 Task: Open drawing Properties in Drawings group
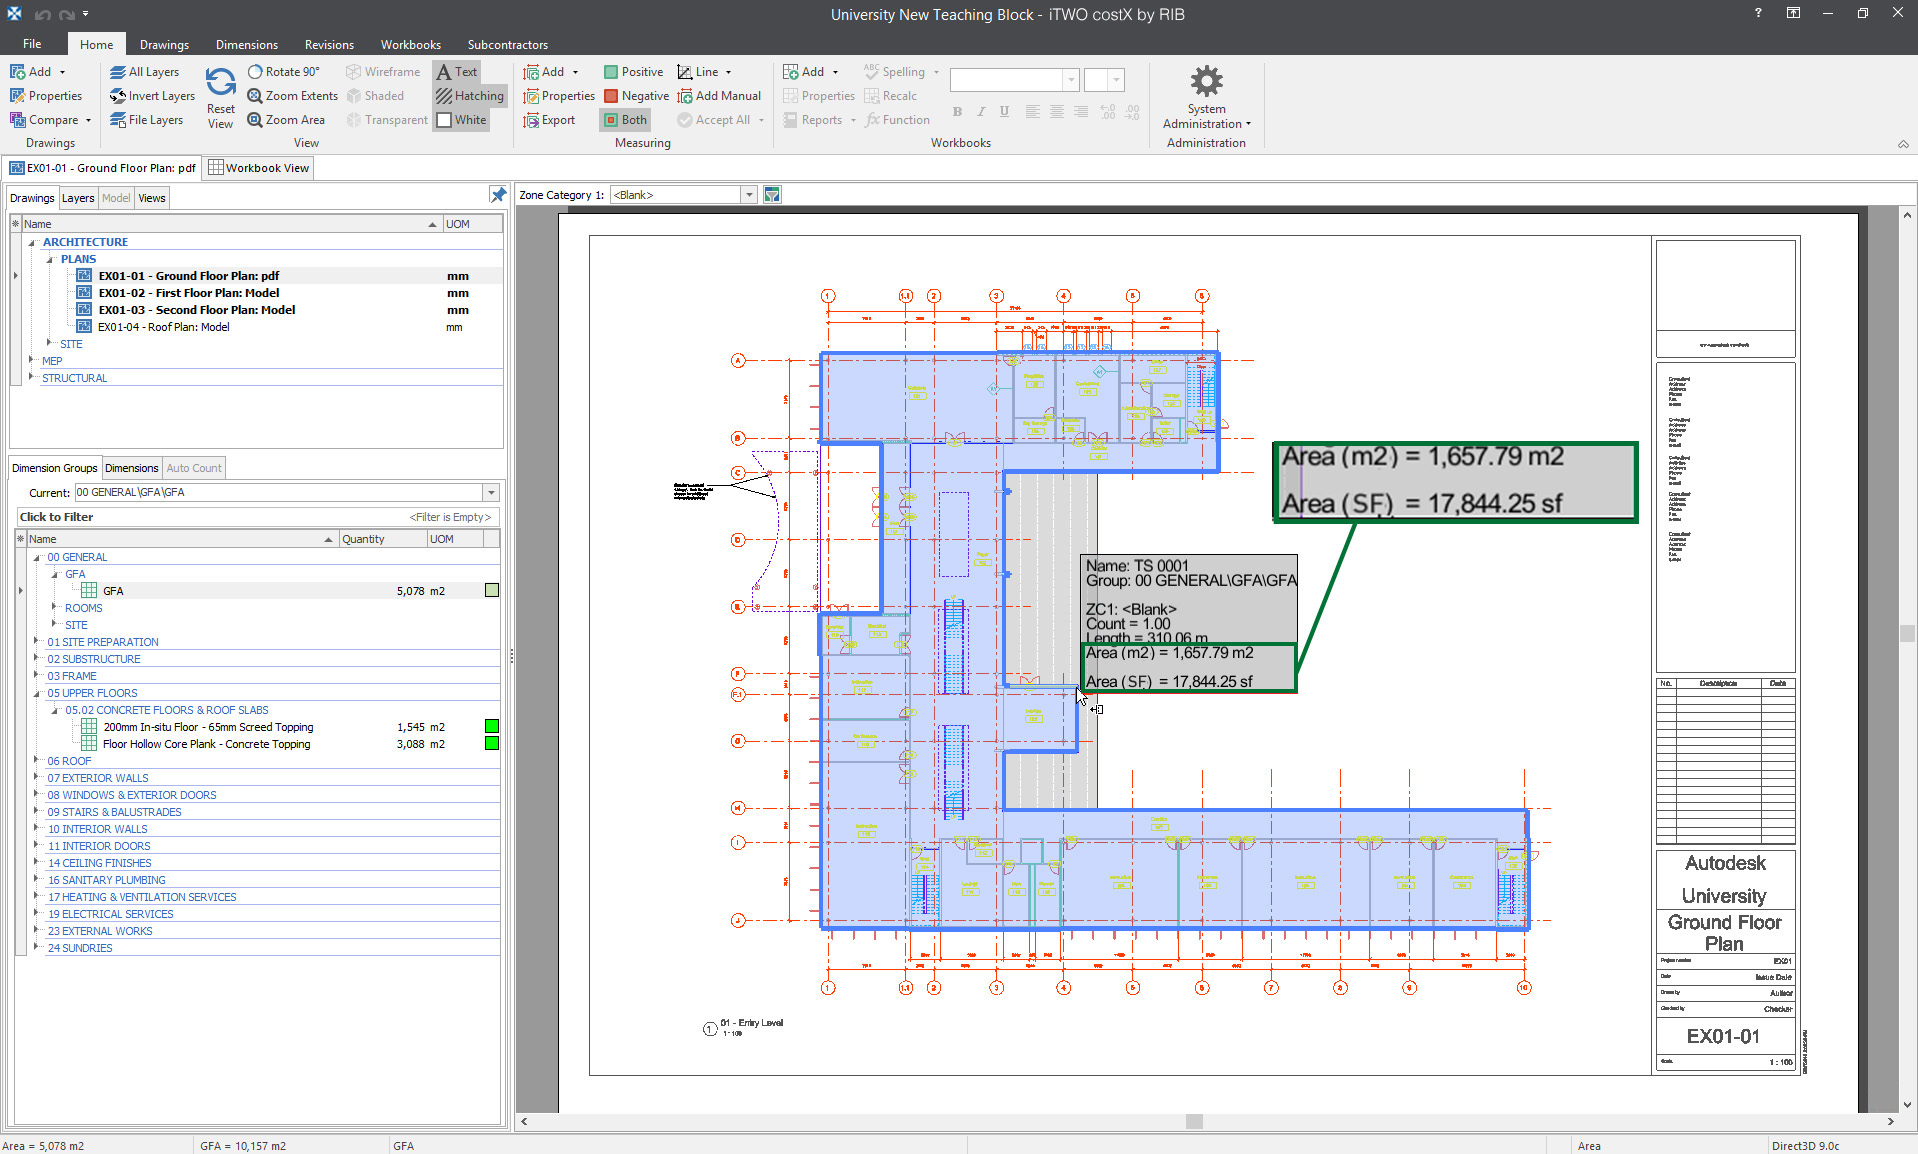pyautogui.click(x=46, y=96)
